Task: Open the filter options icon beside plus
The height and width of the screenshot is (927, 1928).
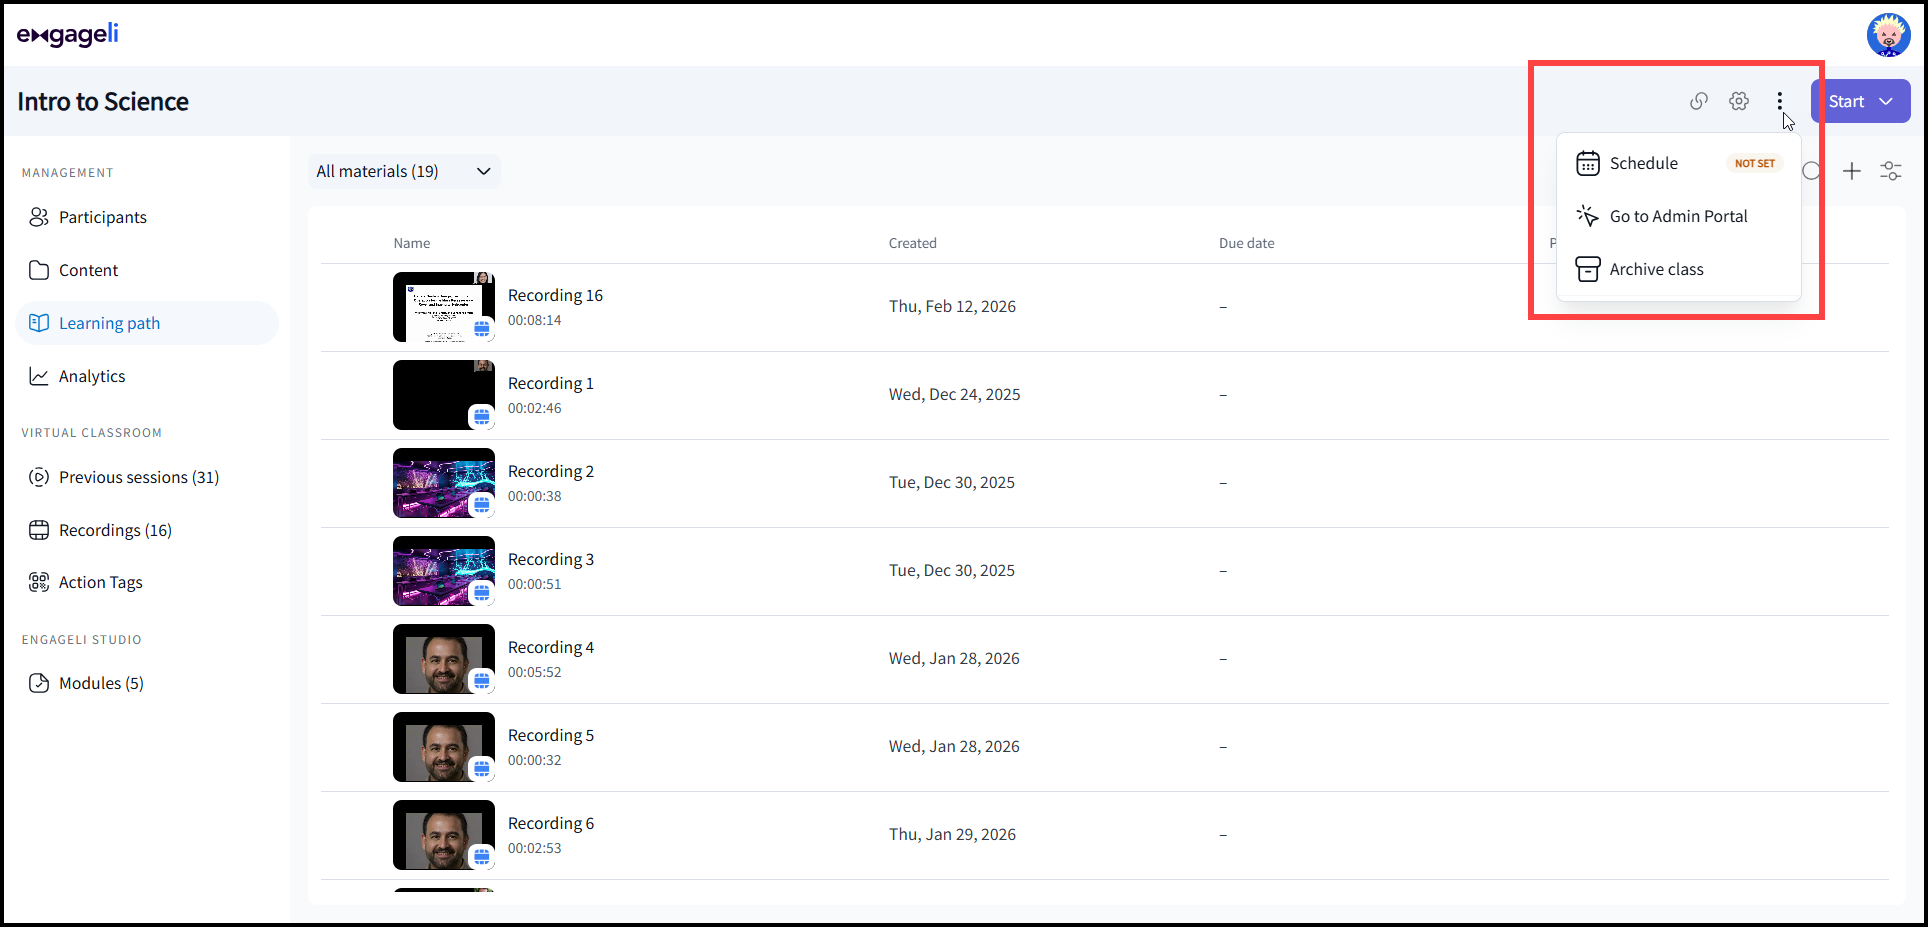Action: [1892, 171]
